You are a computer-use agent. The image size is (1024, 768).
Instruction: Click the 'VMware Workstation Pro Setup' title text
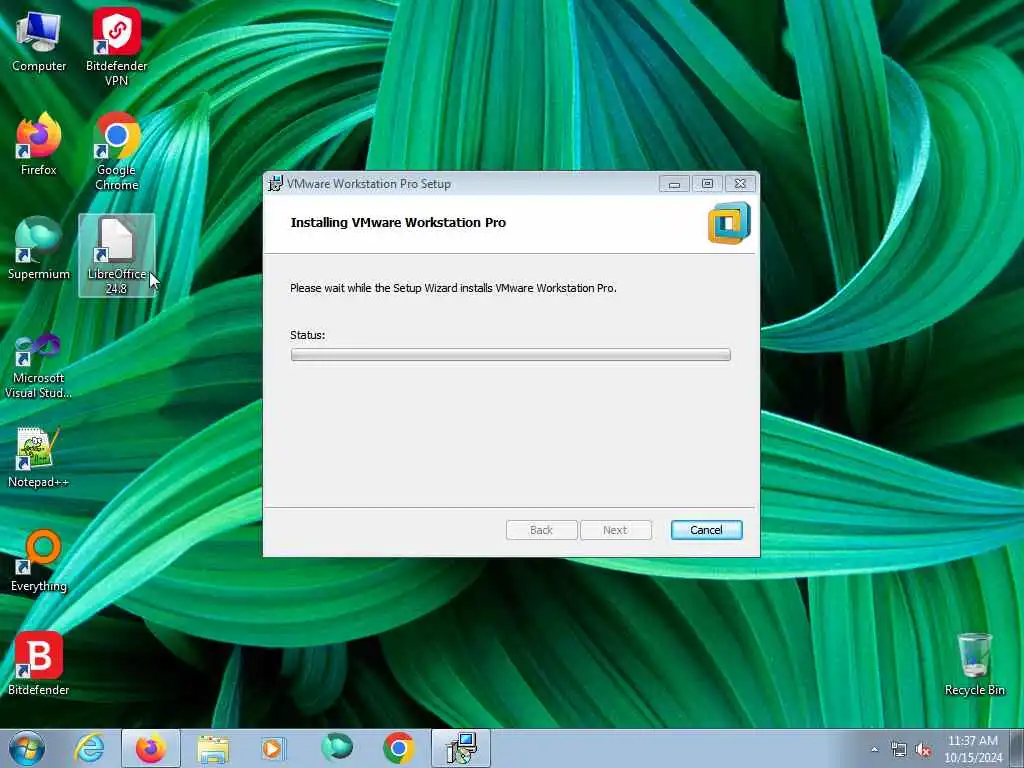click(x=369, y=184)
